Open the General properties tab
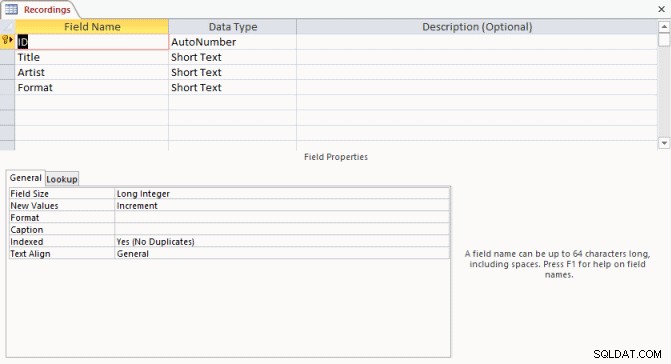This screenshot has height=364, width=671. click(x=25, y=178)
